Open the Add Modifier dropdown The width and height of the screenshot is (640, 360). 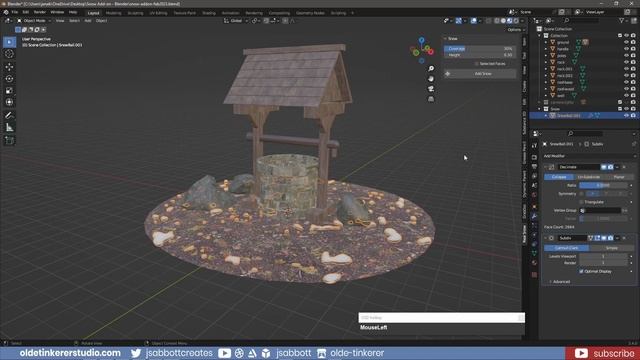coord(589,156)
